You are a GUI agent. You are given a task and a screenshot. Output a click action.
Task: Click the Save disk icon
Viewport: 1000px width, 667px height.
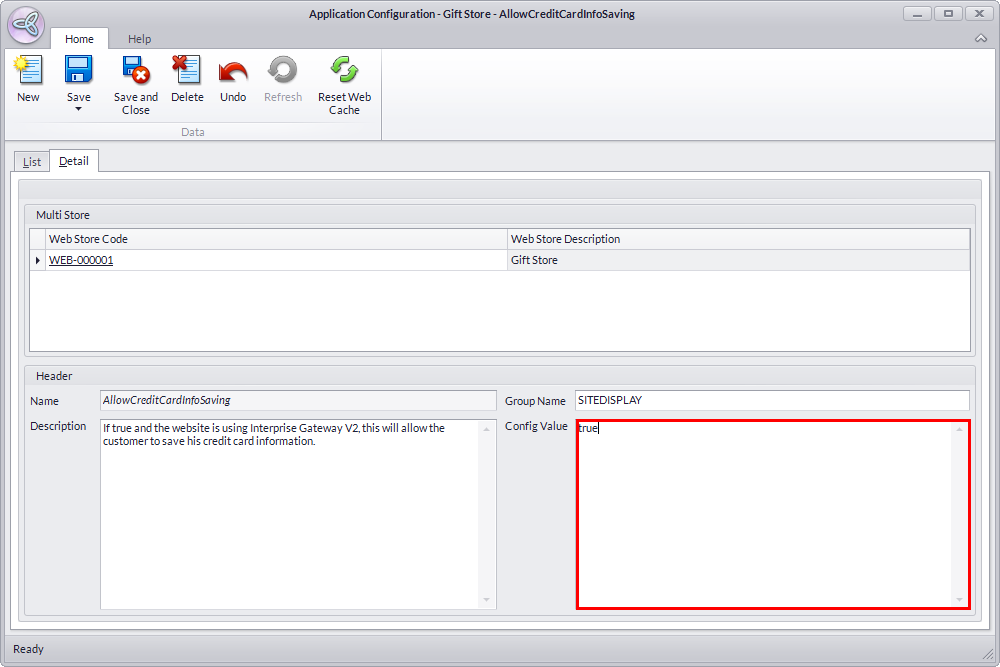(78, 70)
